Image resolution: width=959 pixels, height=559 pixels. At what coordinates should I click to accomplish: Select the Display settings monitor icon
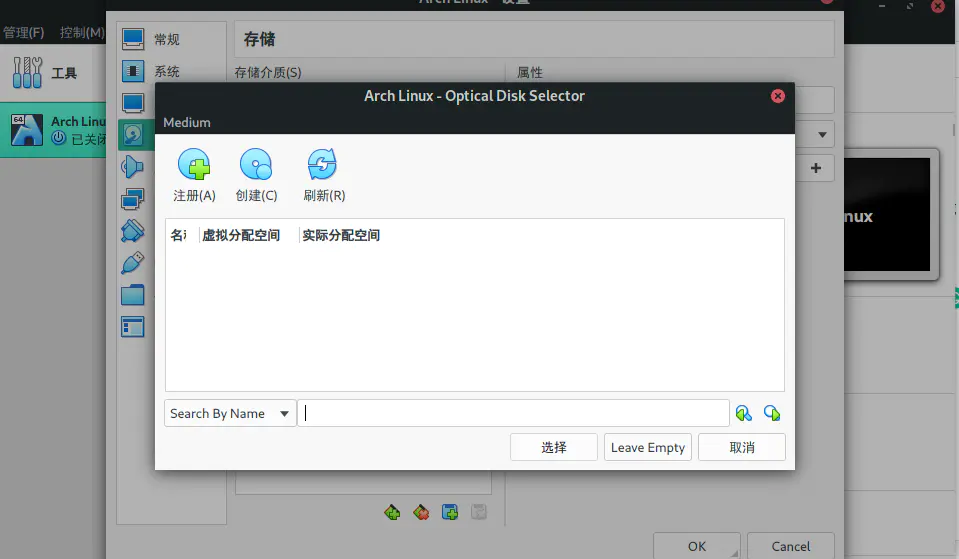click(x=133, y=103)
